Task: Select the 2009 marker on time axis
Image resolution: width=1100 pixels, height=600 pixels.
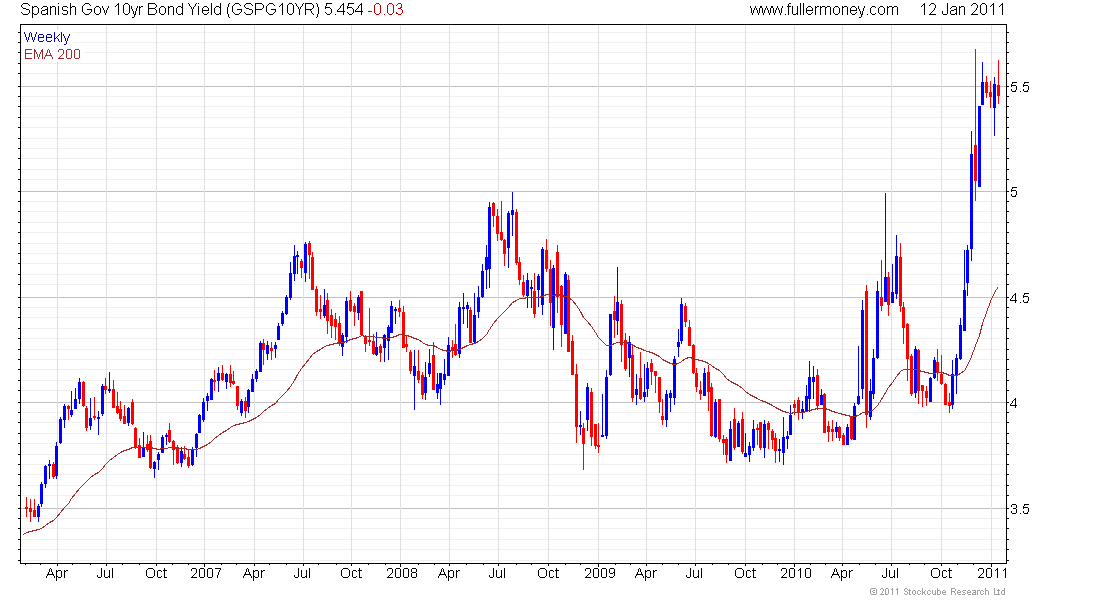Action: click(x=598, y=574)
